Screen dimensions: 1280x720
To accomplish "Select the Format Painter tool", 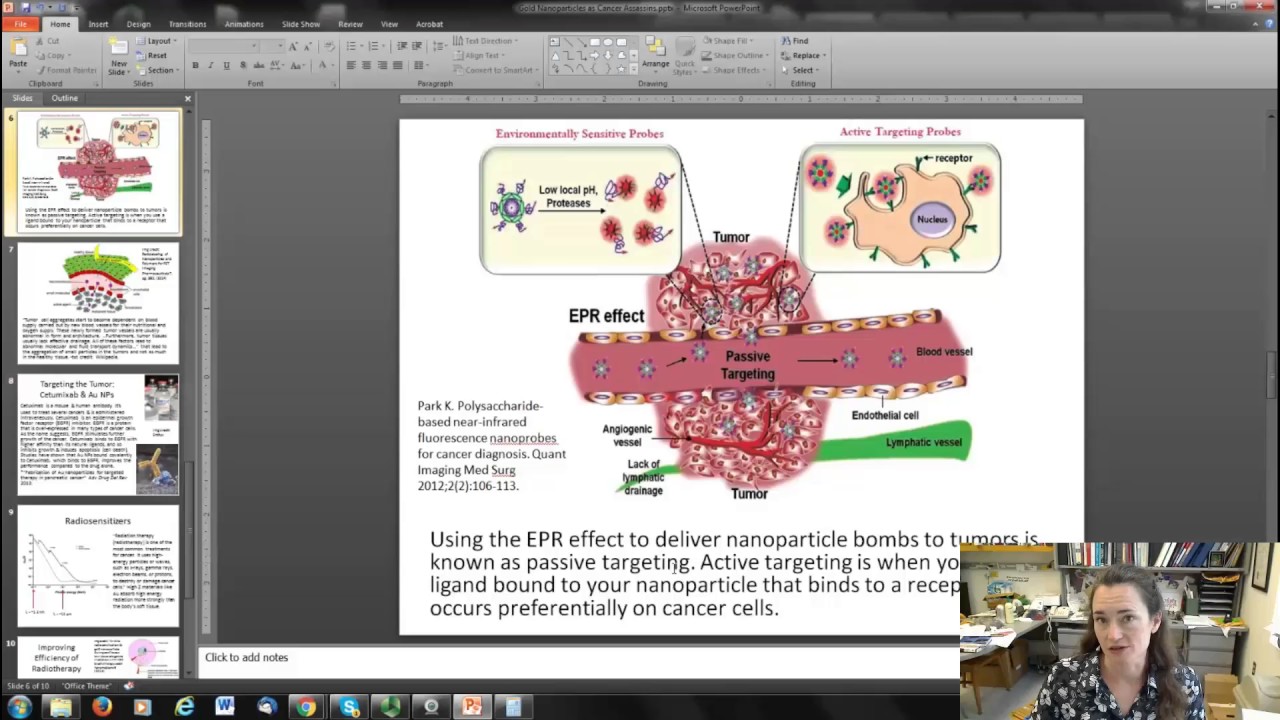I will [x=66, y=70].
